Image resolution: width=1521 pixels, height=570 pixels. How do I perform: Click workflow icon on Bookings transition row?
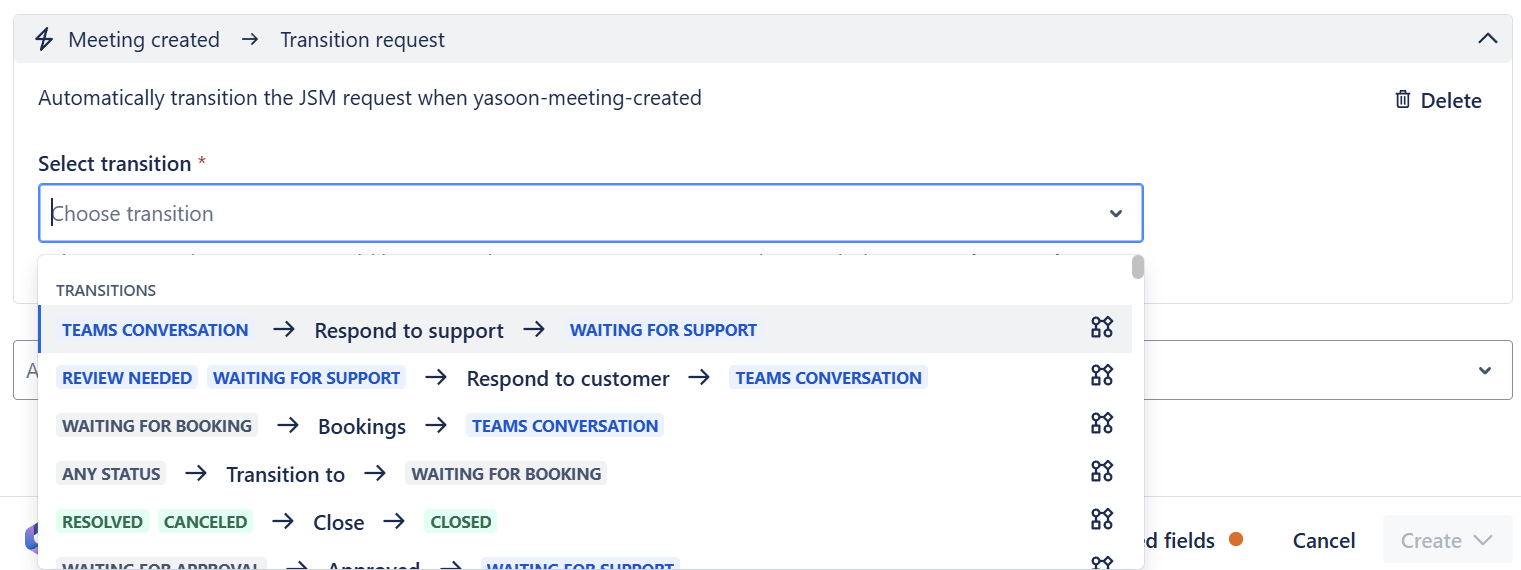tap(1101, 424)
